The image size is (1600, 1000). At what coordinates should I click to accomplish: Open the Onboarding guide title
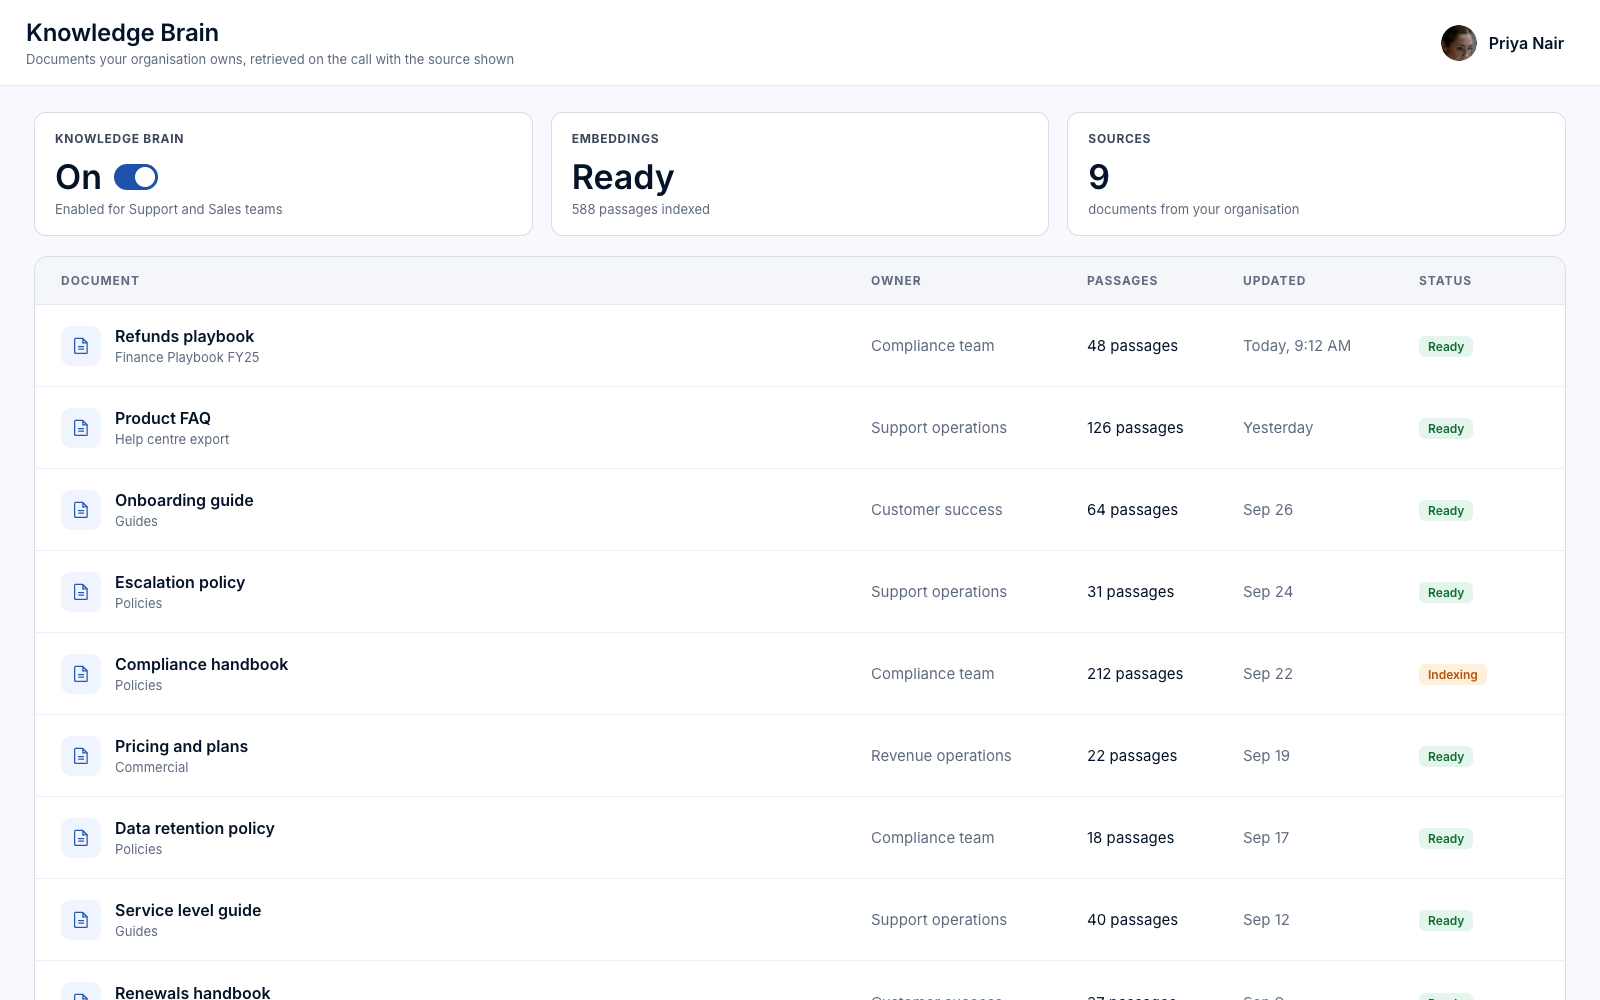(x=184, y=500)
